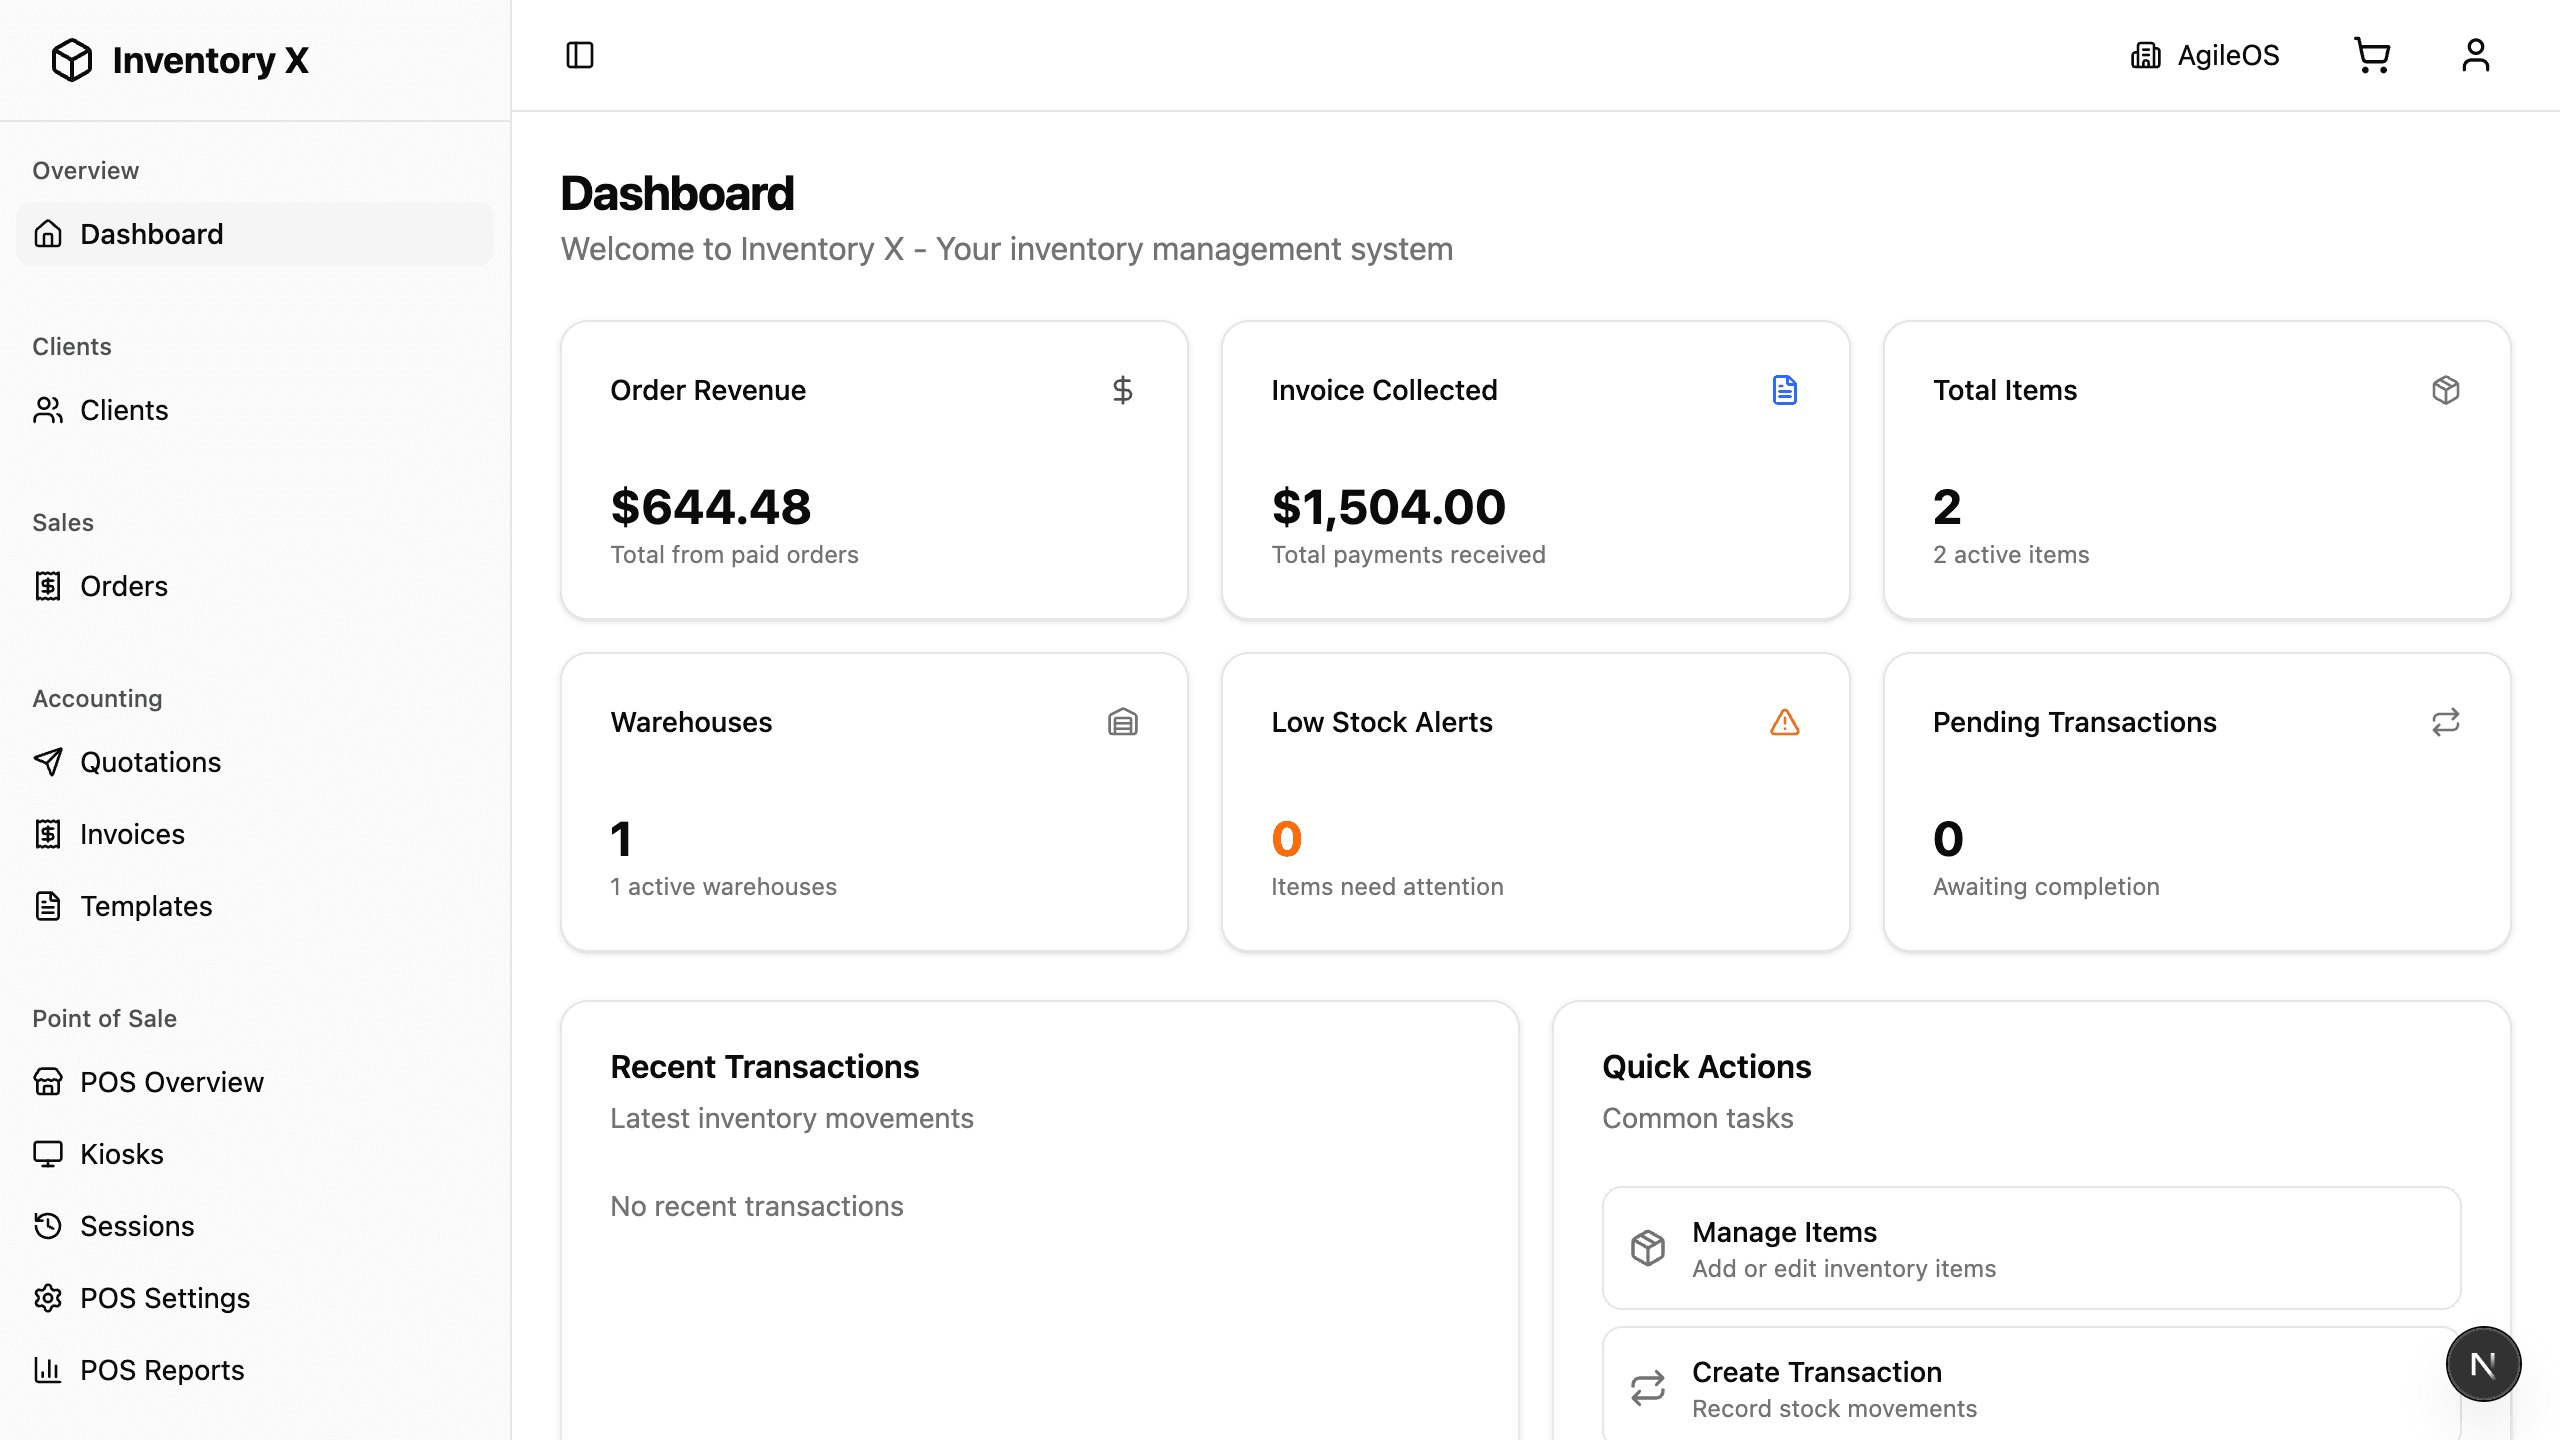
Task: Select Templates under Accounting
Action: (147, 906)
